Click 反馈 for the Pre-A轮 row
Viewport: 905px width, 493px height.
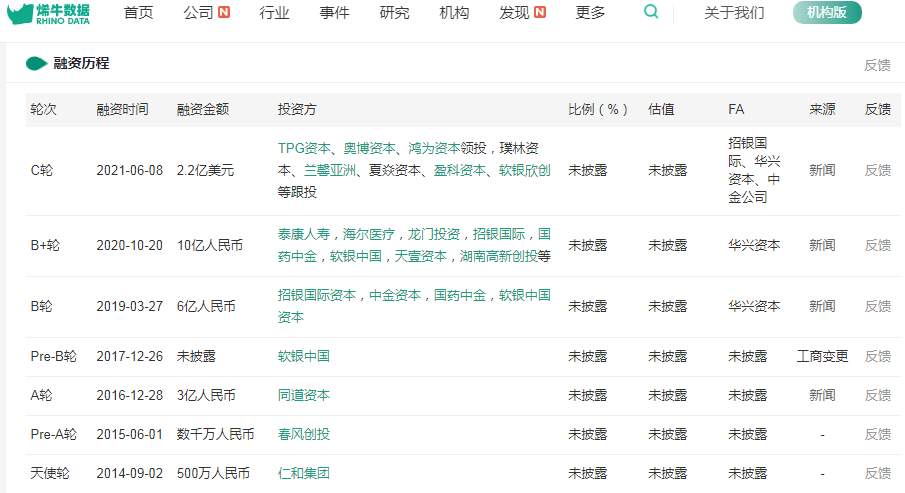(877, 434)
